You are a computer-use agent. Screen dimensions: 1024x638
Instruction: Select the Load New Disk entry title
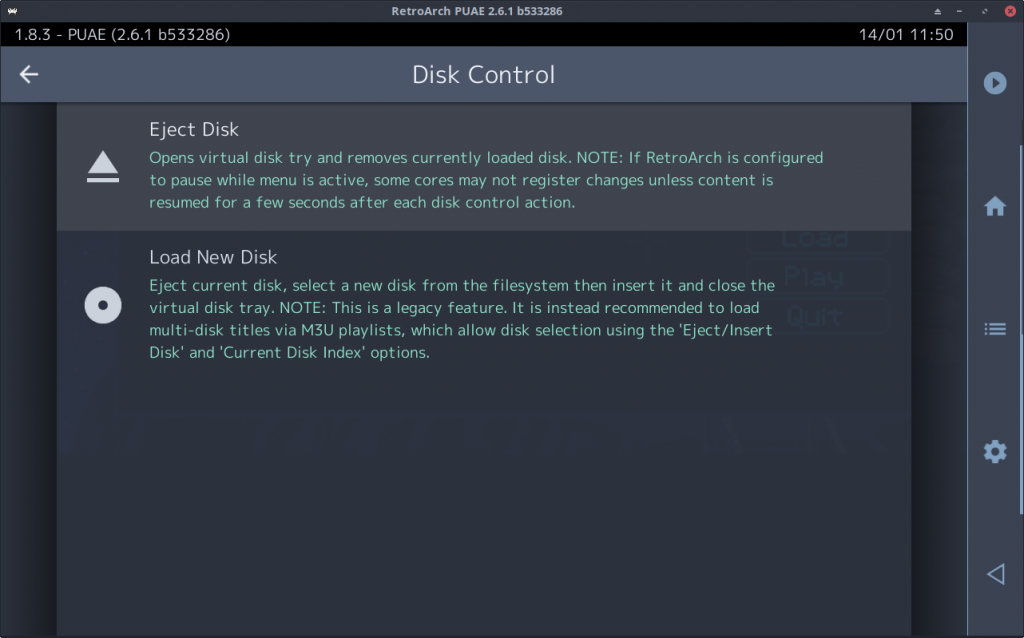[213, 257]
